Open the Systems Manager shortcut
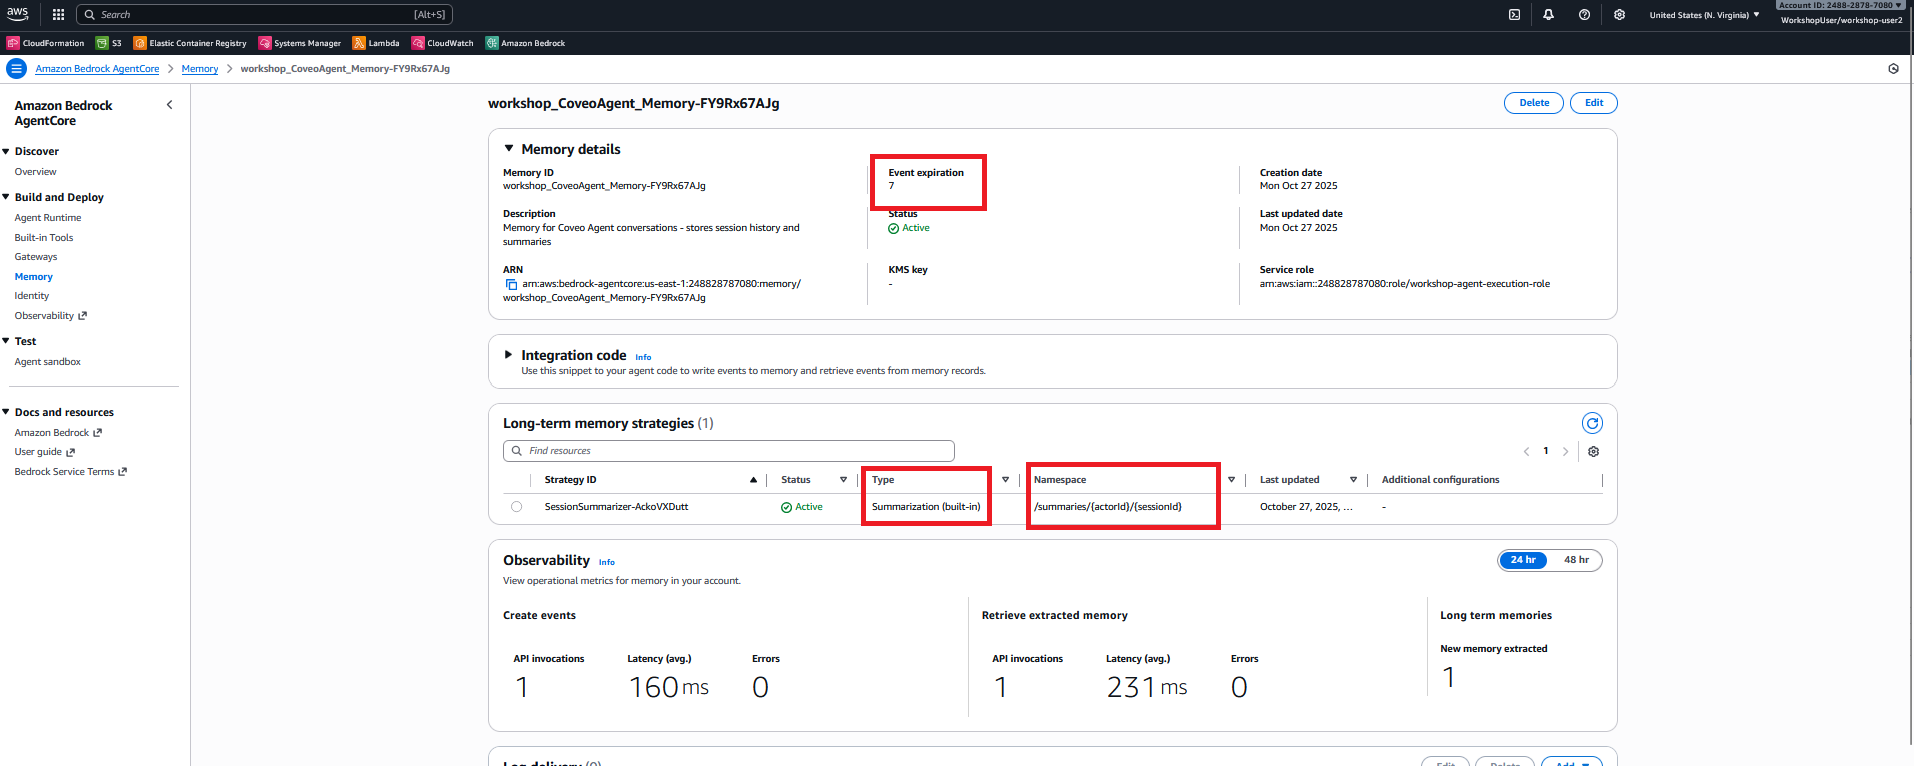 click(300, 43)
